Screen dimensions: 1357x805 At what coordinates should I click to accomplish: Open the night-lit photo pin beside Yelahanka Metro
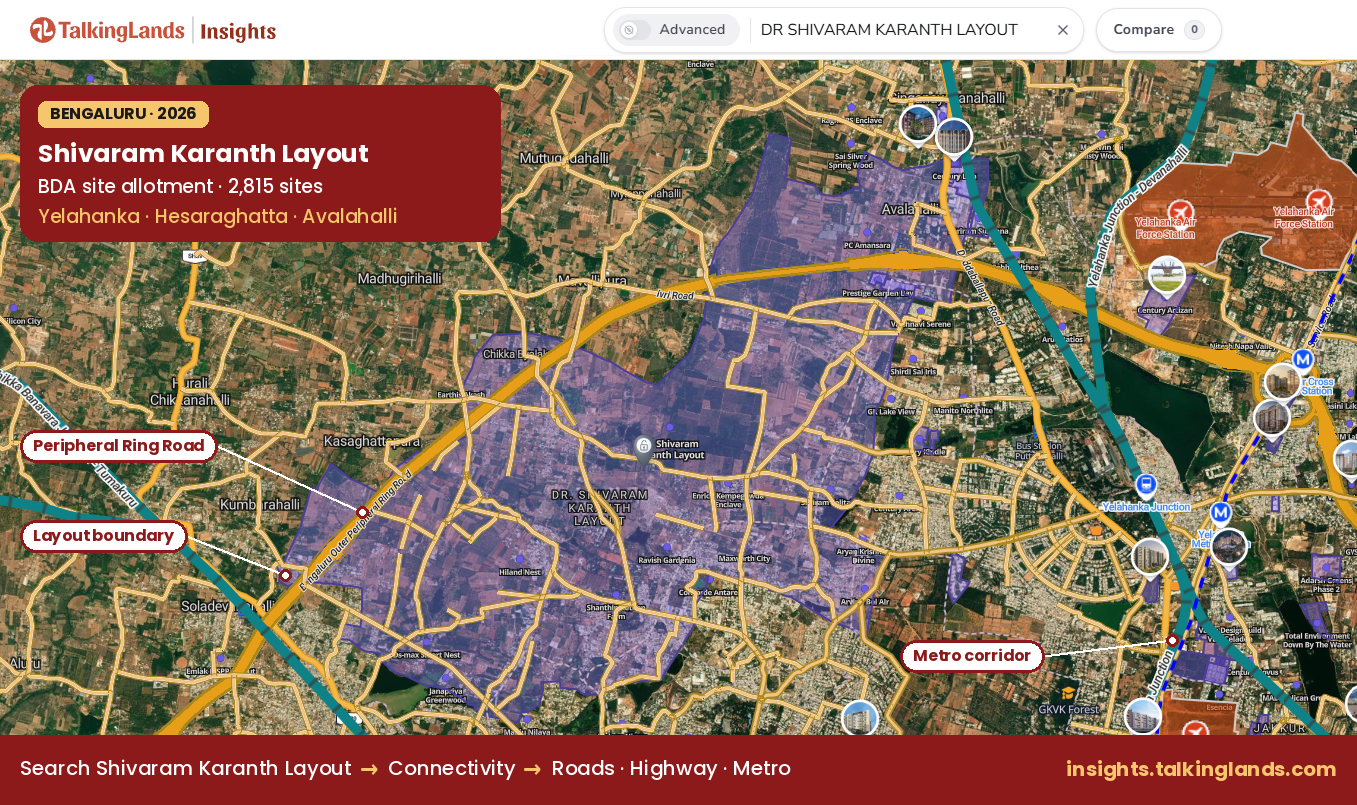point(1229,547)
